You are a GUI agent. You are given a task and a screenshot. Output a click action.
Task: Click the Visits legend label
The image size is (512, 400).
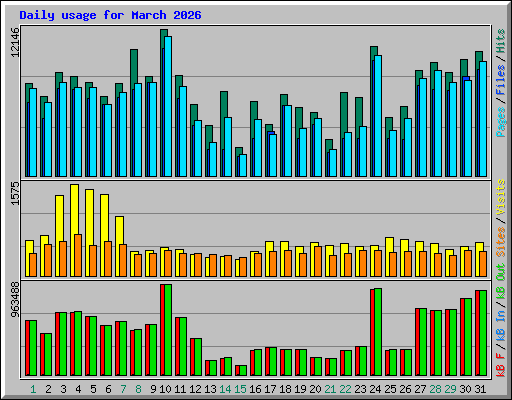tap(501, 197)
